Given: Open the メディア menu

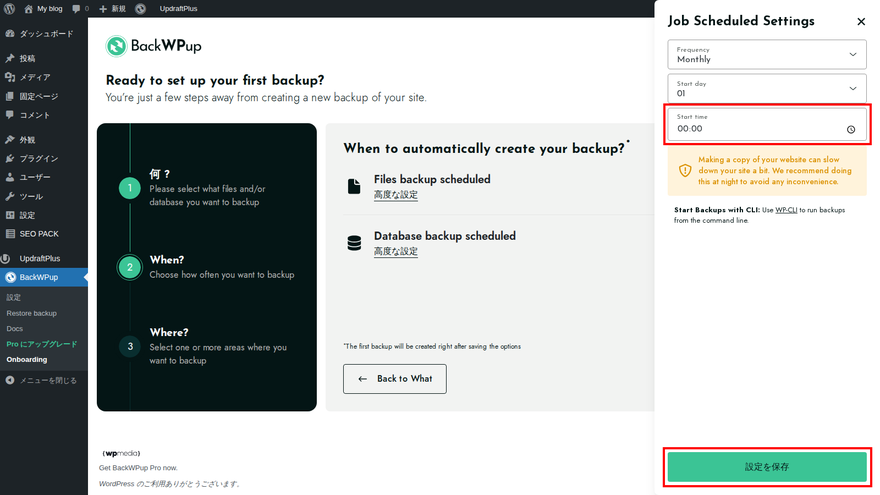Looking at the screenshot, I should click(44, 77).
